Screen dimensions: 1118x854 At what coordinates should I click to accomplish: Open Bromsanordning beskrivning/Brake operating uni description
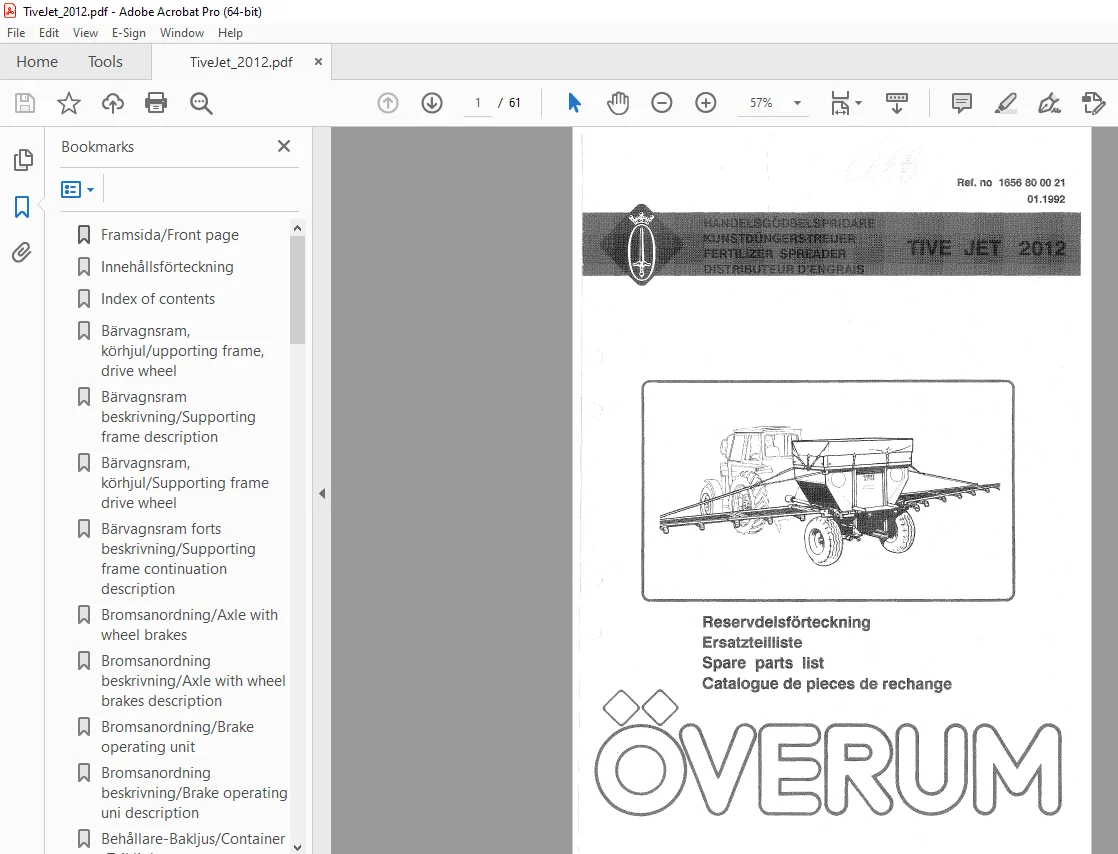[x=194, y=793]
